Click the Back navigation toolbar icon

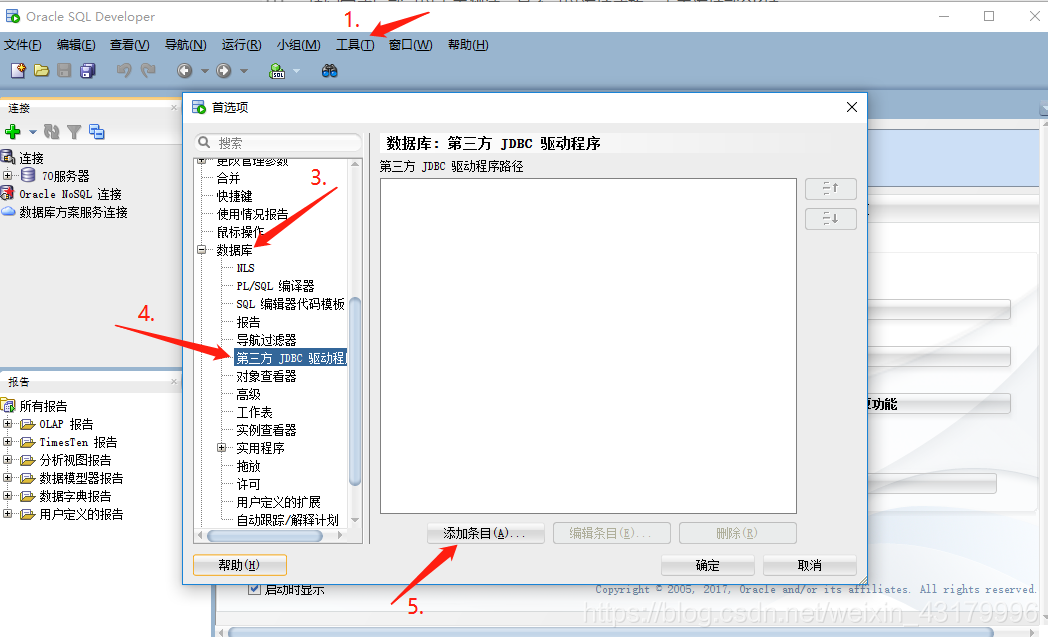(x=184, y=70)
